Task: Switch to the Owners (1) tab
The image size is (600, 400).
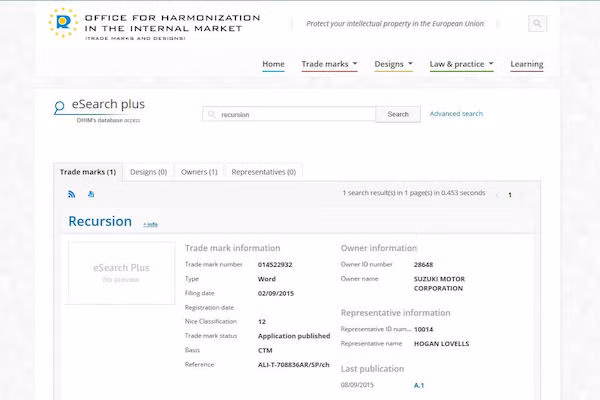Action: 199,172
